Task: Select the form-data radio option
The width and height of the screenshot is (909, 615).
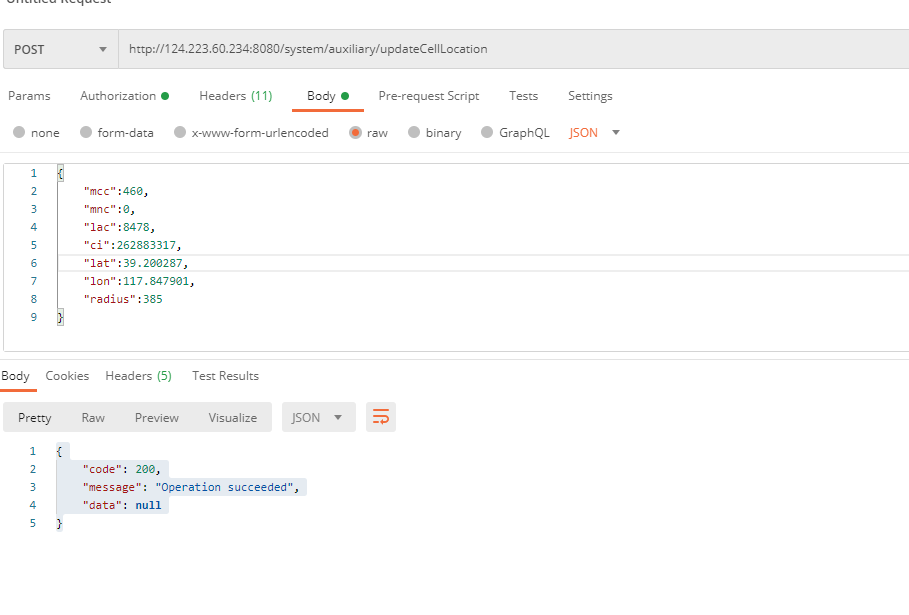Action: (x=86, y=132)
